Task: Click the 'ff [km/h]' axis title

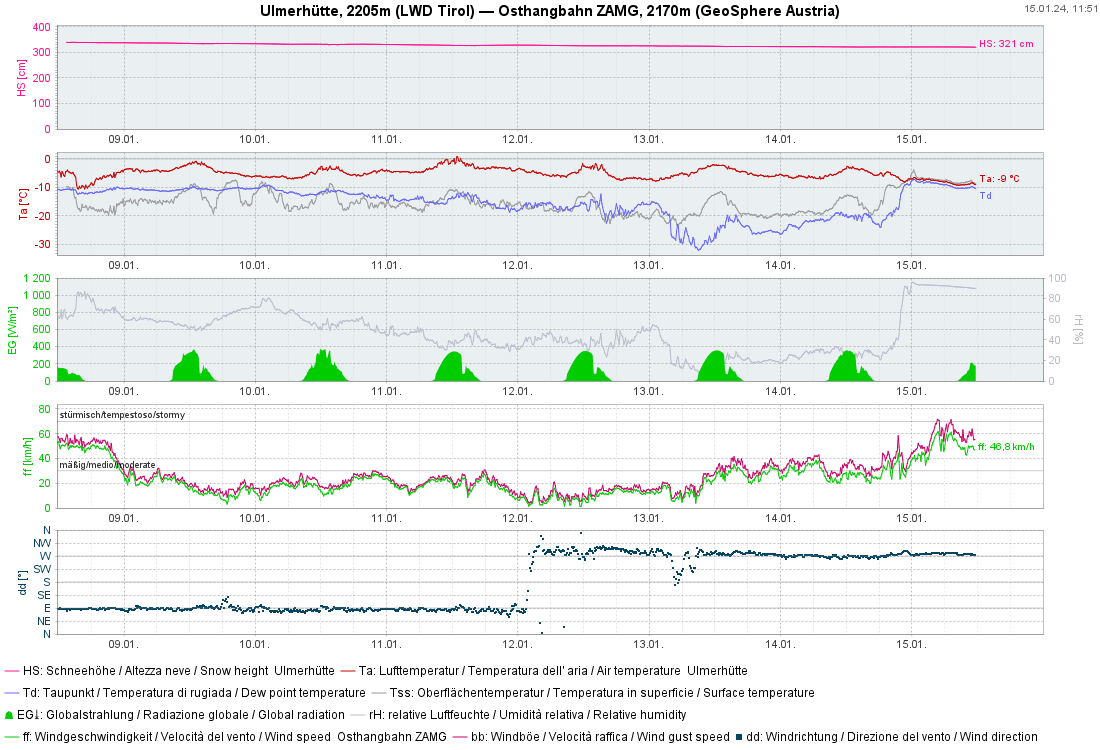Action: (x=27, y=456)
